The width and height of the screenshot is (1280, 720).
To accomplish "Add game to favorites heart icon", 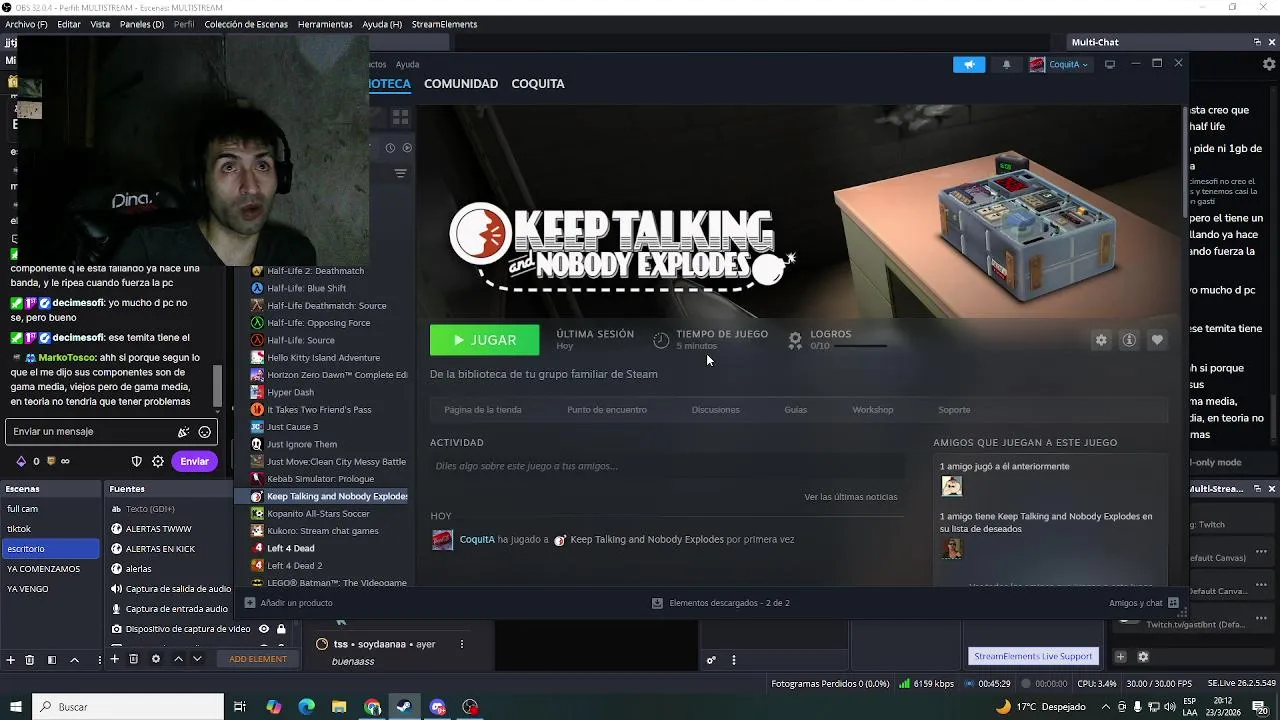I will (x=1157, y=340).
